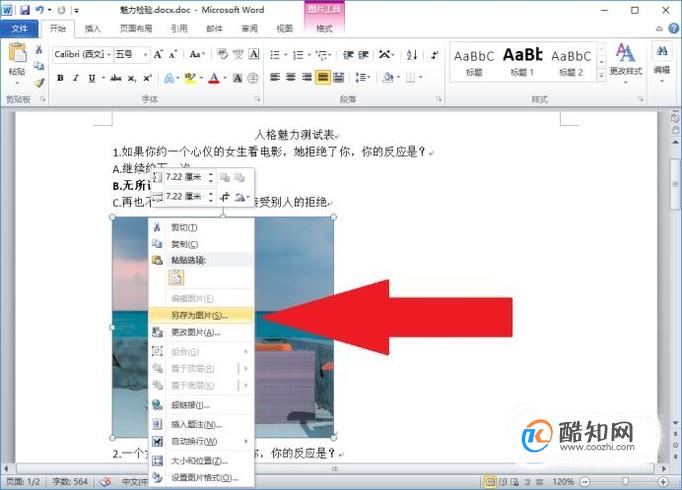Screen dimensions: 682x490
Task: Switch to the 页面布局 Page Layout tab
Action: pos(136,29)
